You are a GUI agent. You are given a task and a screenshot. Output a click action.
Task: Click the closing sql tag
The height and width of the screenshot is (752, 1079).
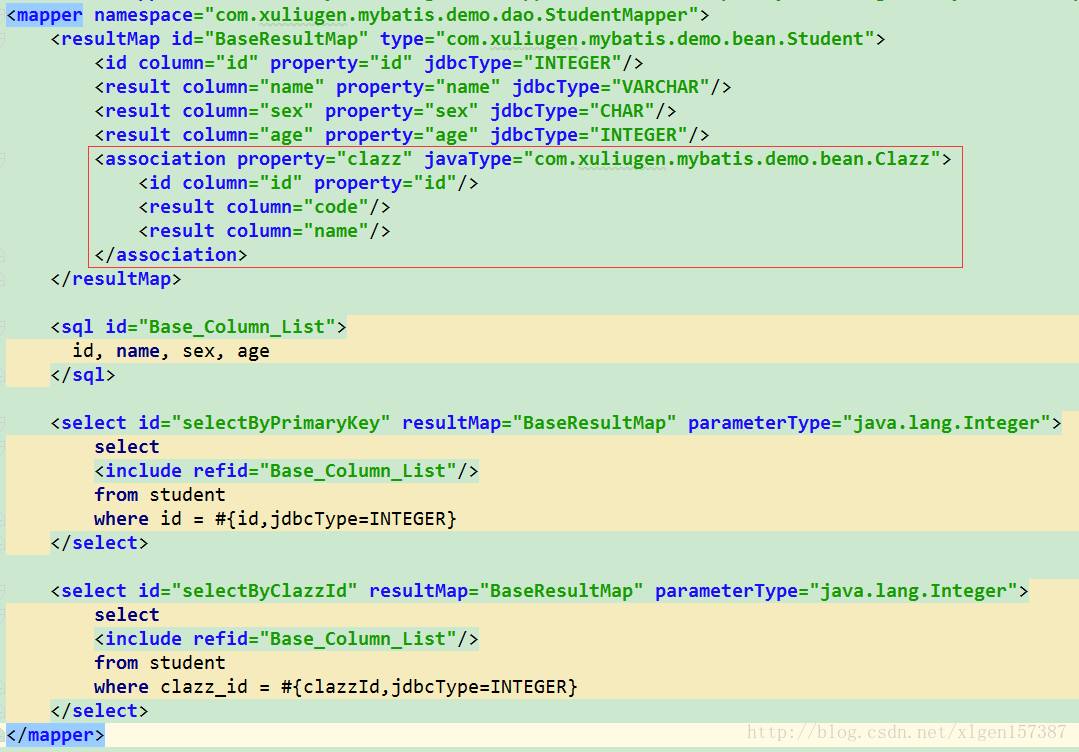click(83, 375)
